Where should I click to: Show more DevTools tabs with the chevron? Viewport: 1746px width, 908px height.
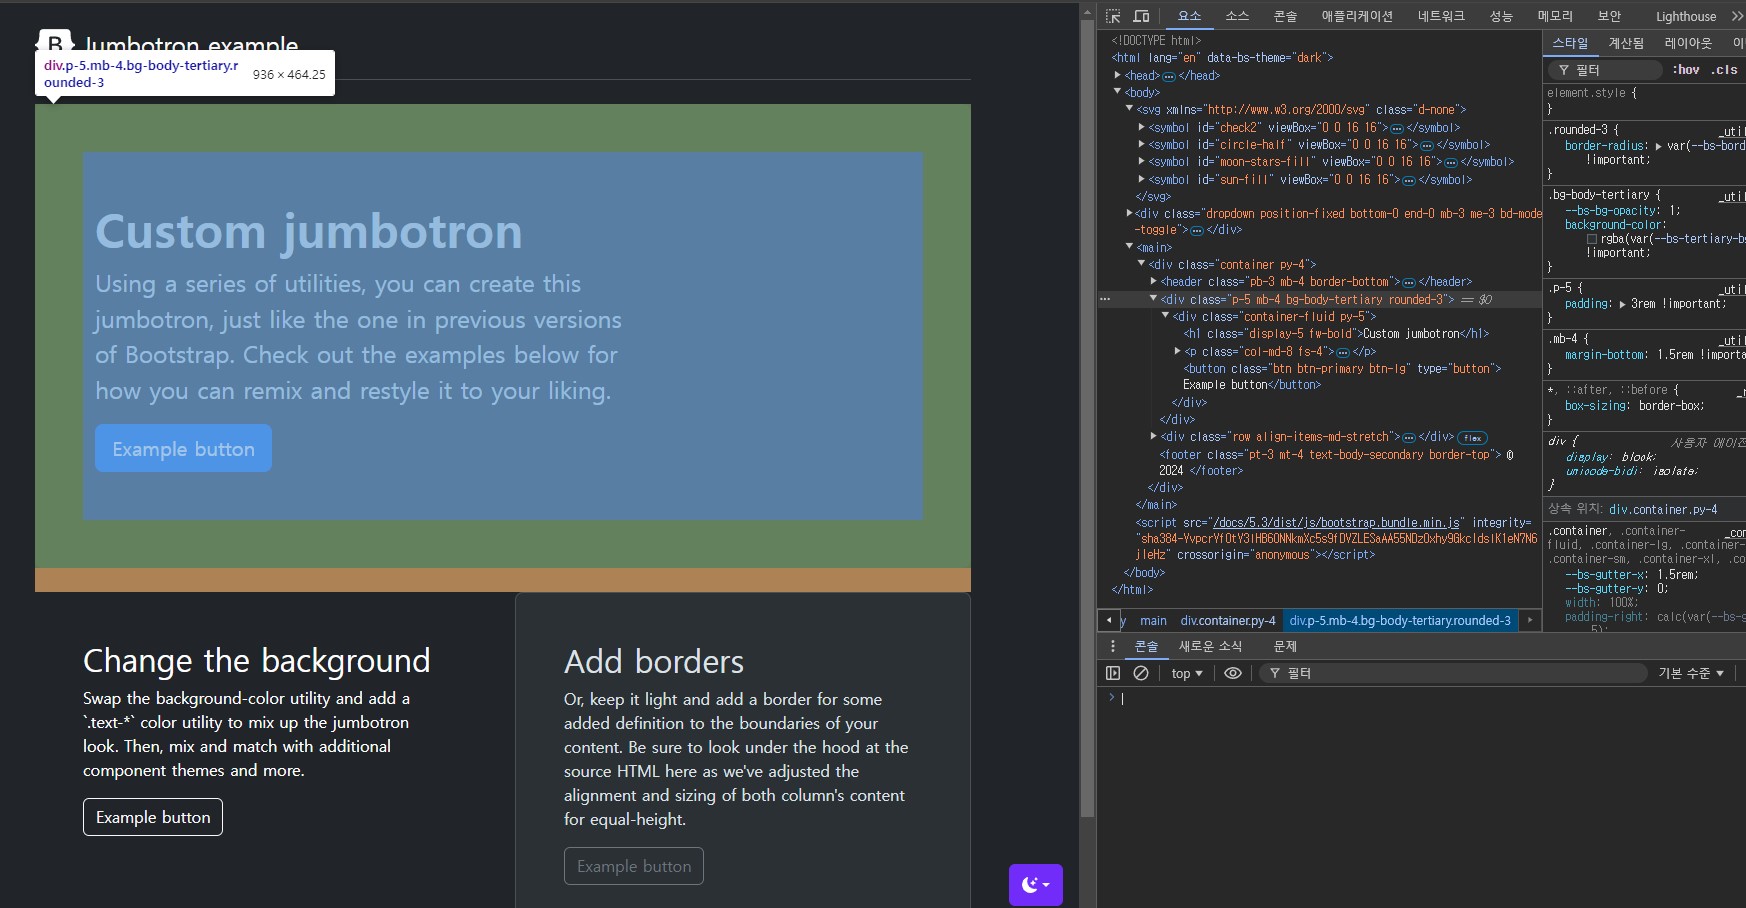pyautogui.click(x=1737, y=16)
